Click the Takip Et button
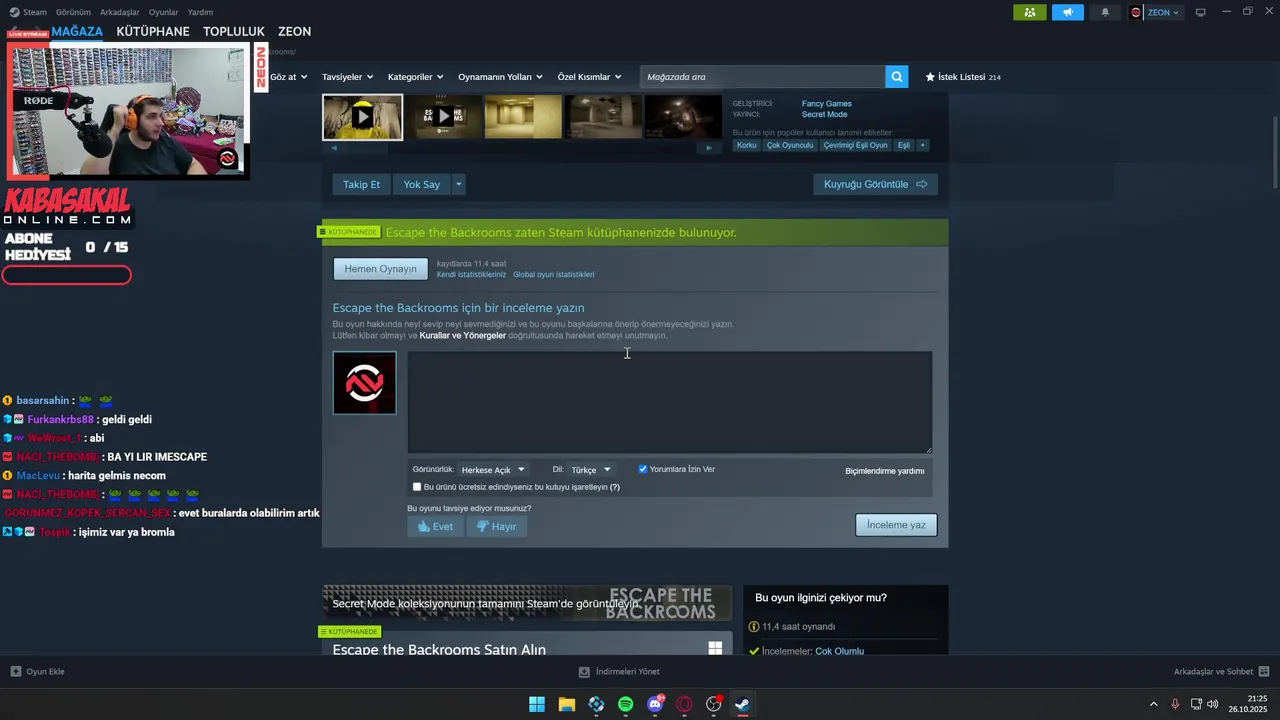 click(x=361, y=184)
